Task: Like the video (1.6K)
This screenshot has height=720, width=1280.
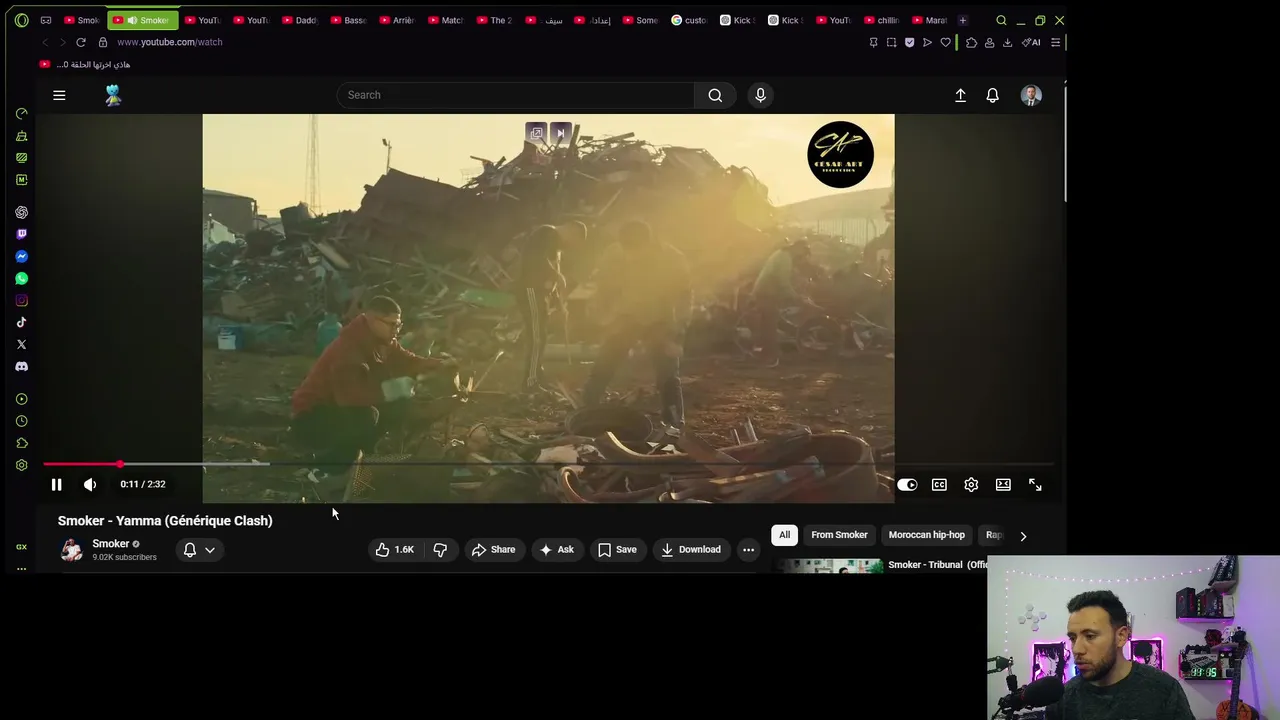Action: 394,549
